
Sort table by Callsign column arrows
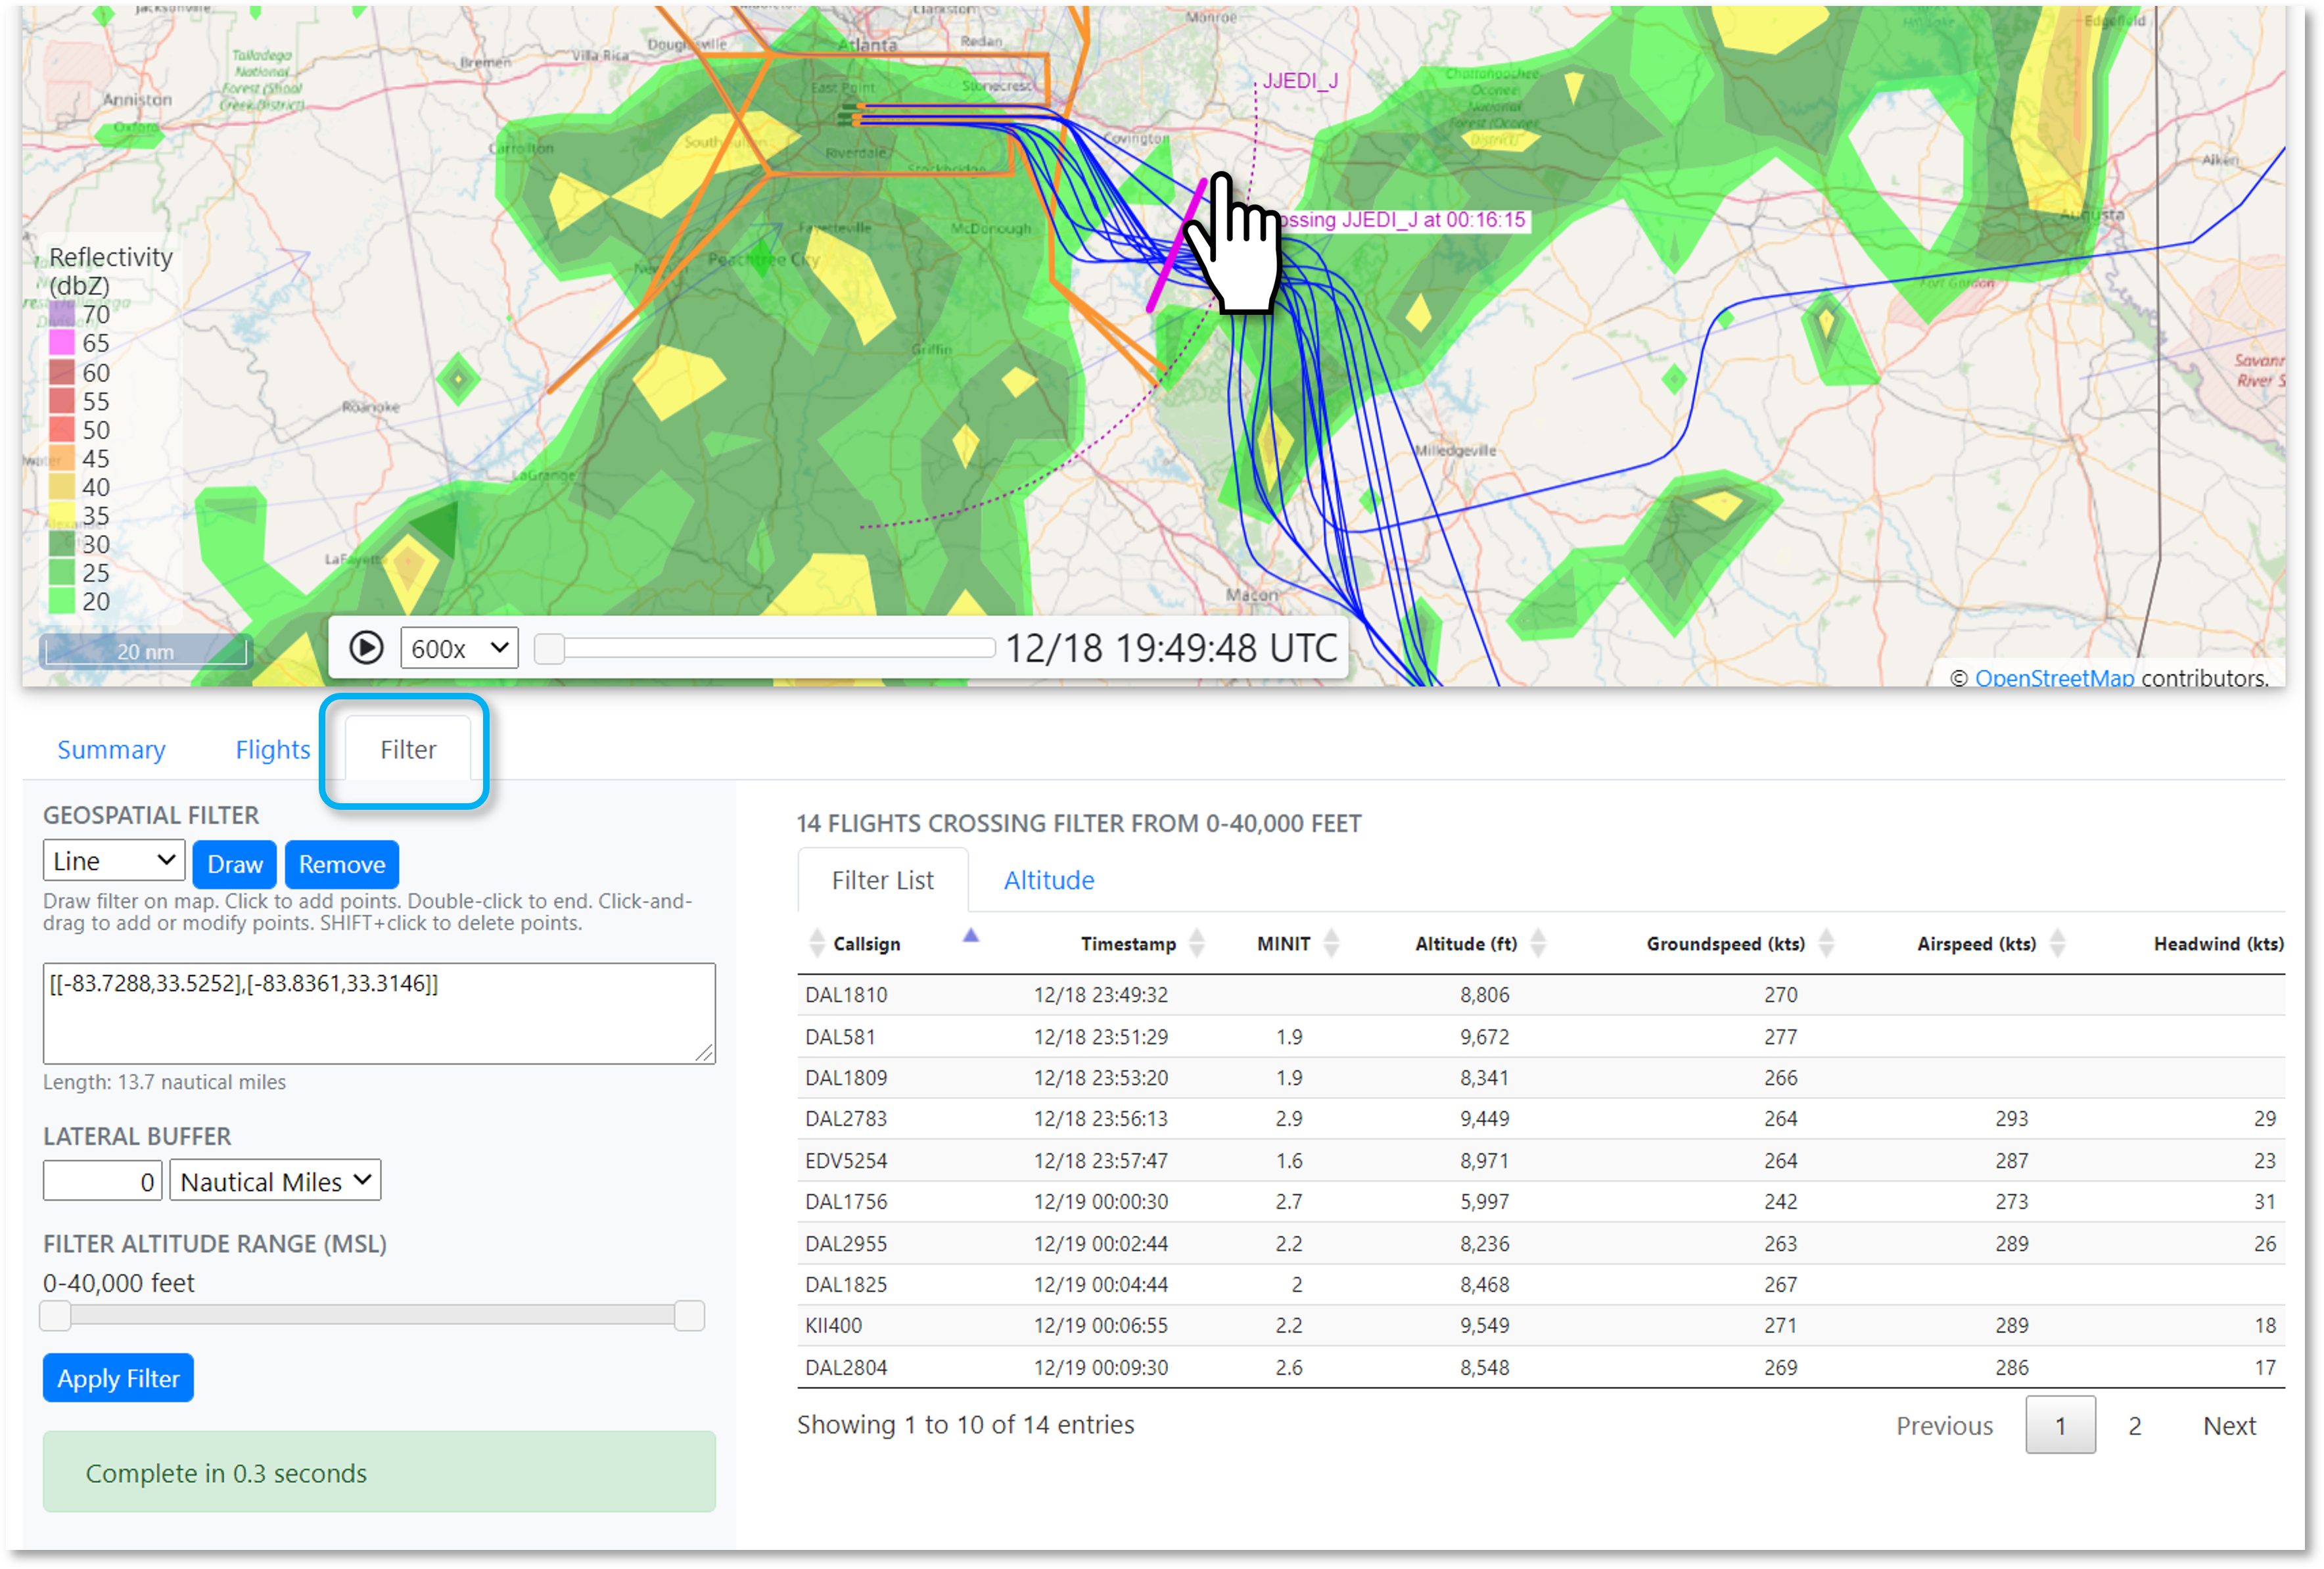(817, 943)
